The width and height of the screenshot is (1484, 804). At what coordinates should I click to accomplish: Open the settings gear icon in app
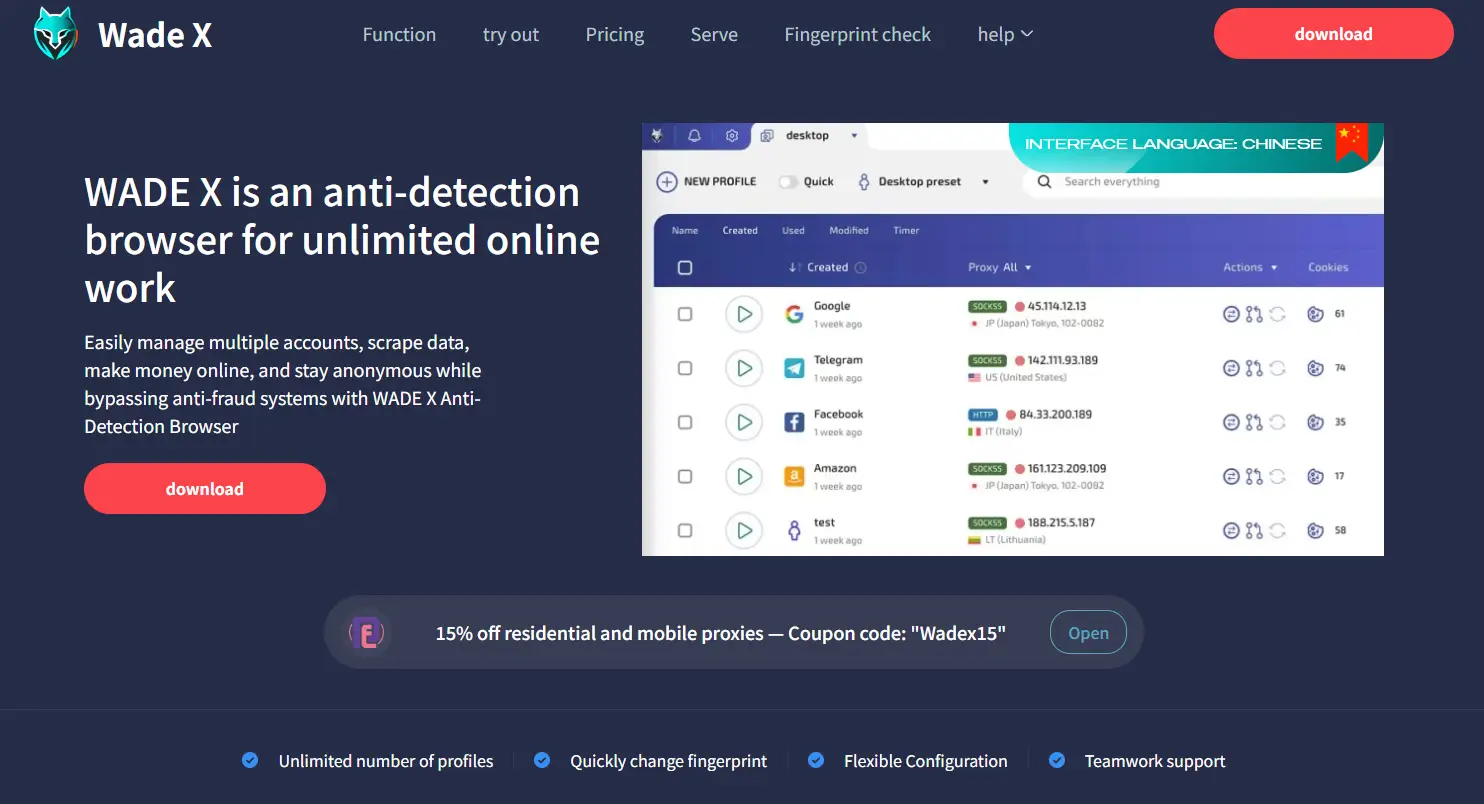732,136
